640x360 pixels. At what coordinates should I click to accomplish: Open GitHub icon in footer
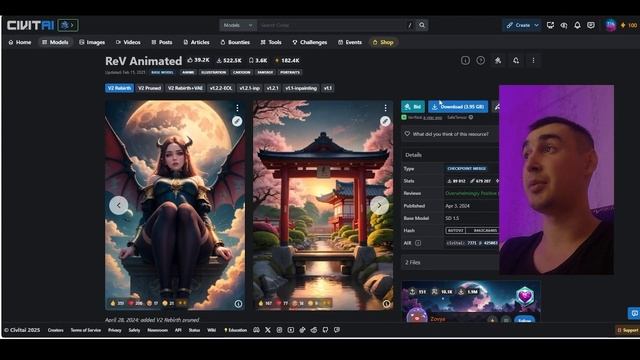tap(325, 330)
